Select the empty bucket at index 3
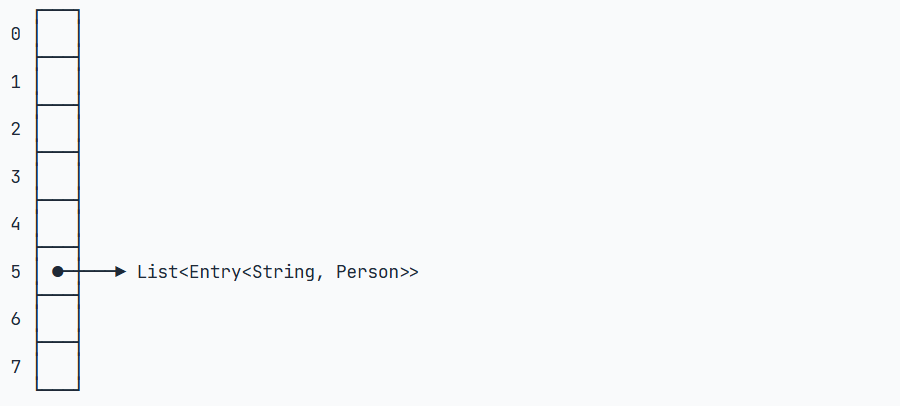 pyautogui.click(x=58, y=176)
